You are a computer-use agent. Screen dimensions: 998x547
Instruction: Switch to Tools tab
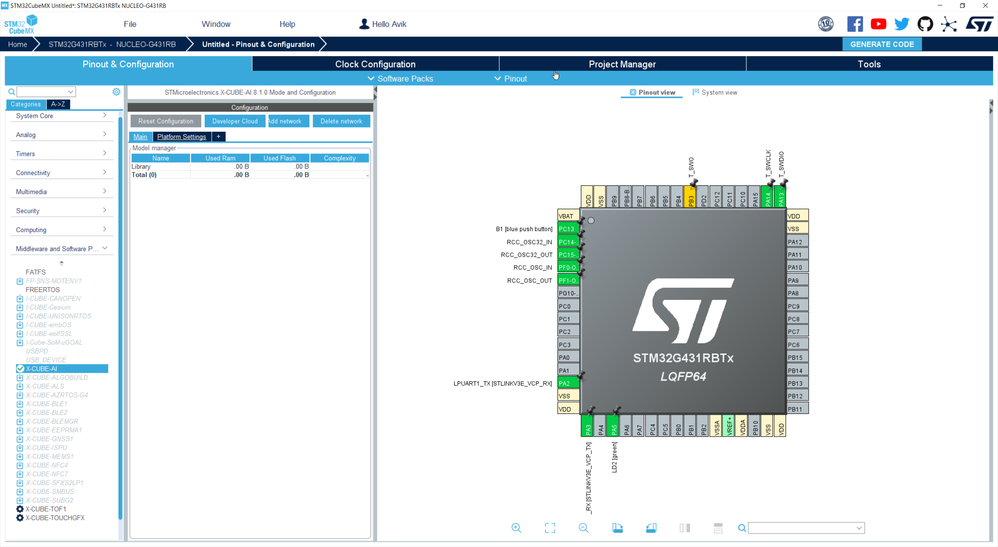[x=869, y=64]
